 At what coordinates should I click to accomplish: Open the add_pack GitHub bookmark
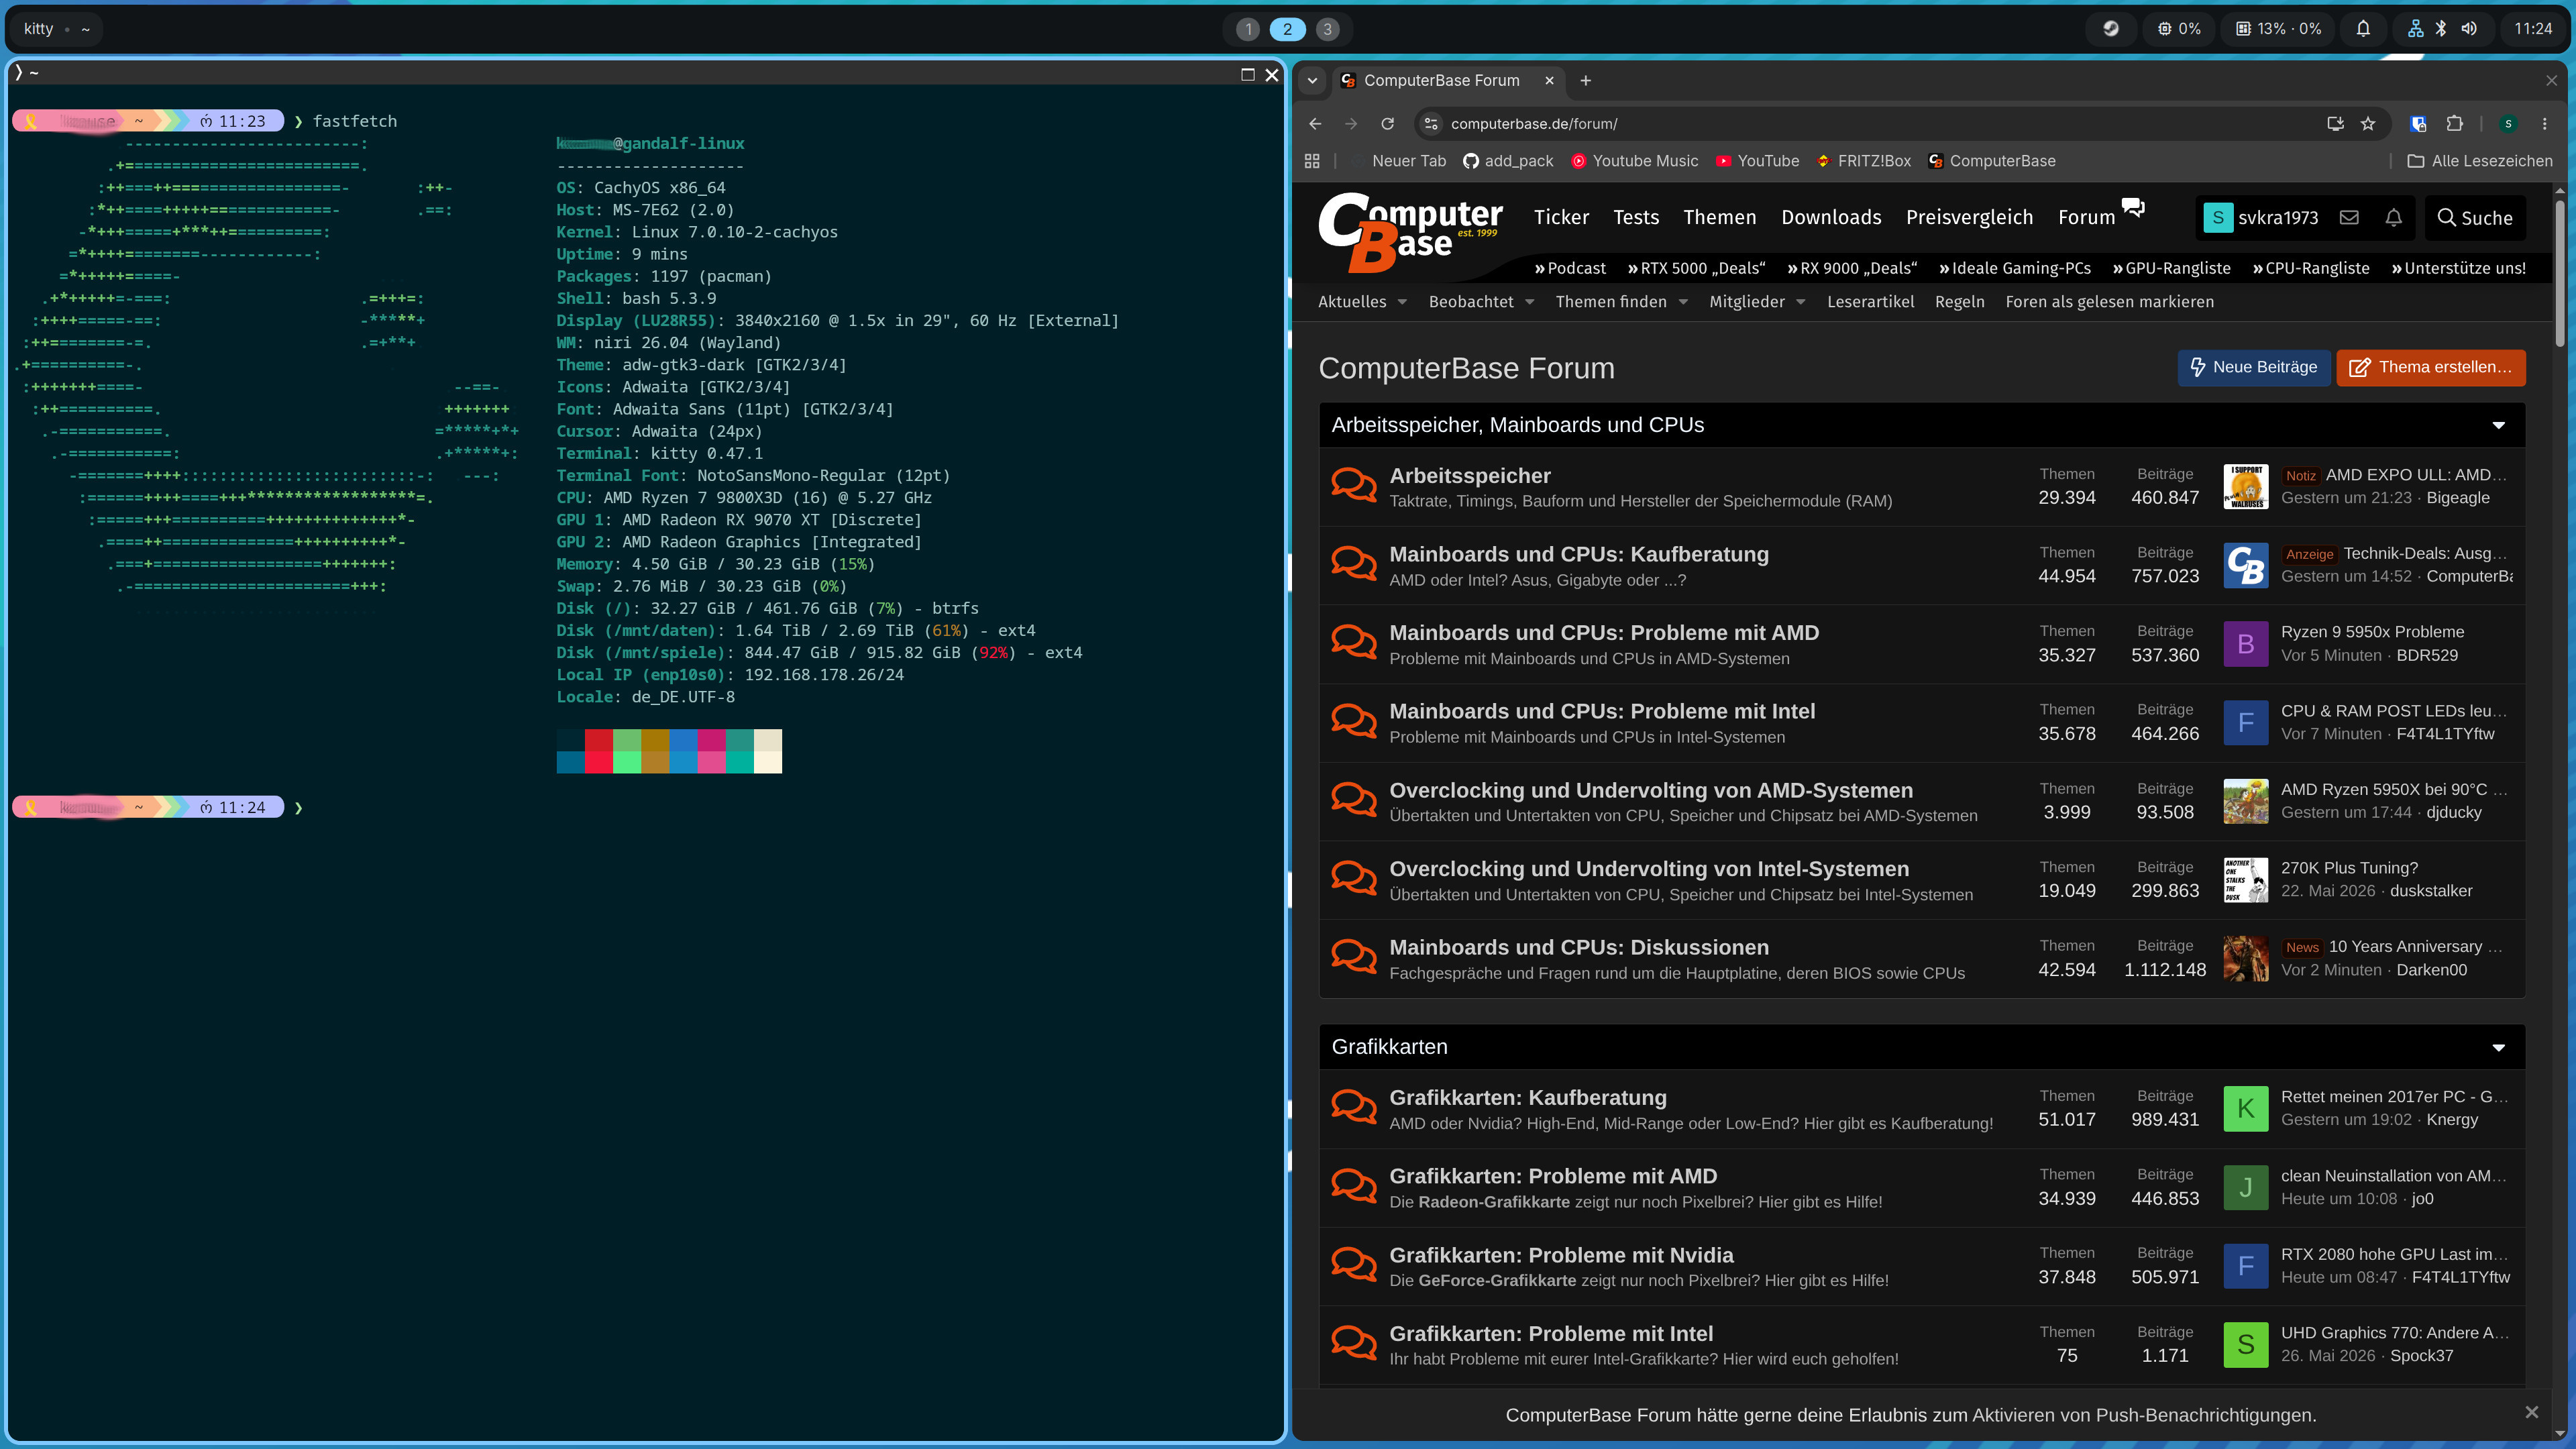(x=1508, y=161)
